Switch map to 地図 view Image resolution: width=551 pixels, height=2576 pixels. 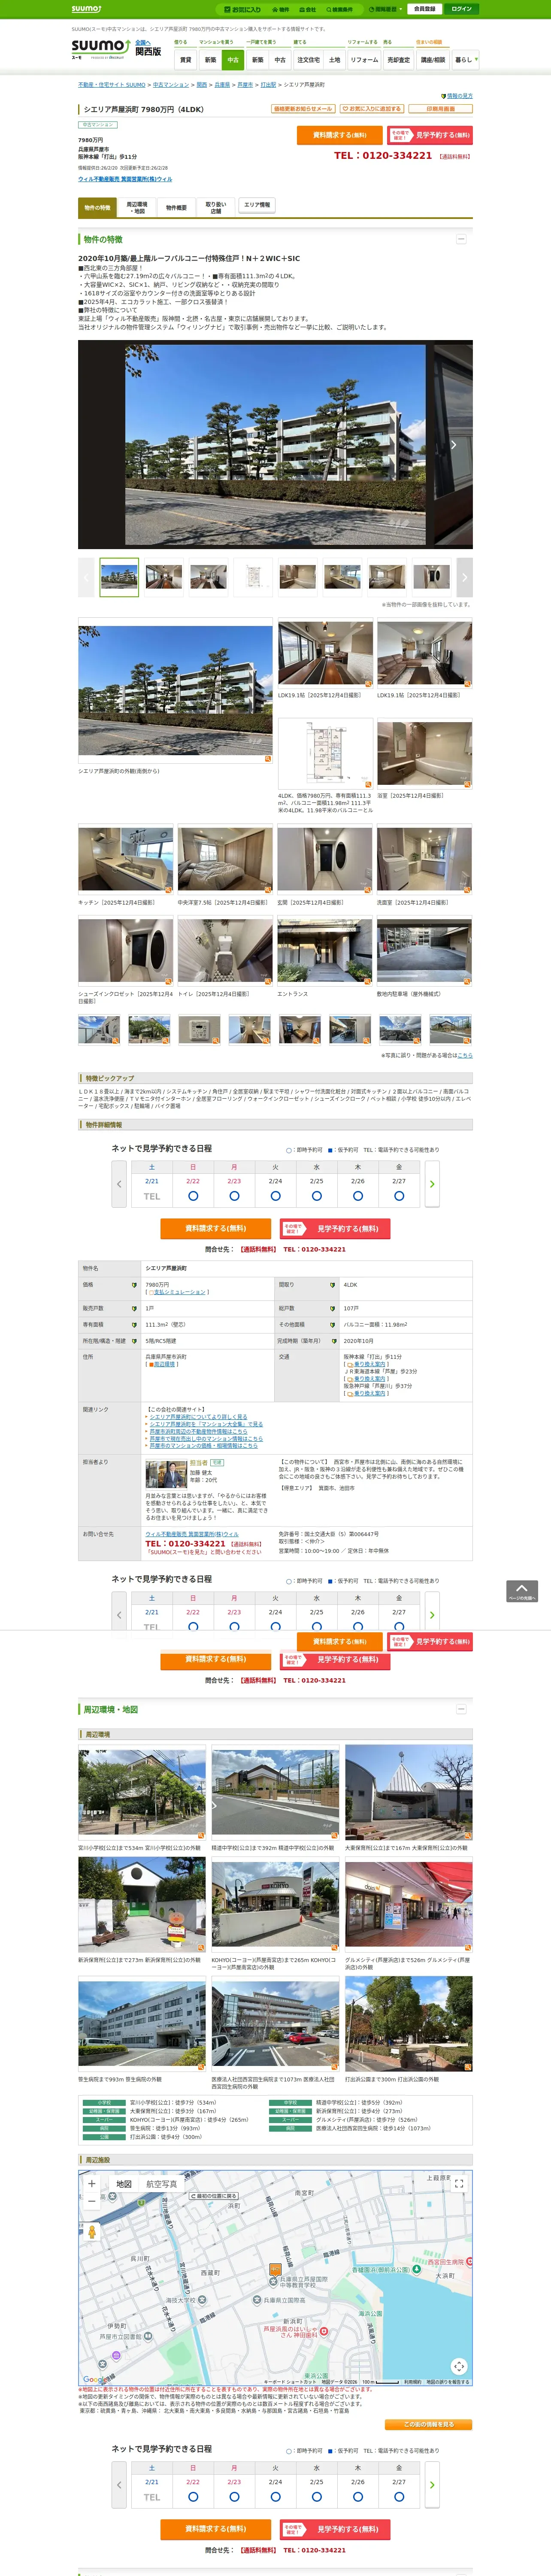124,2184
